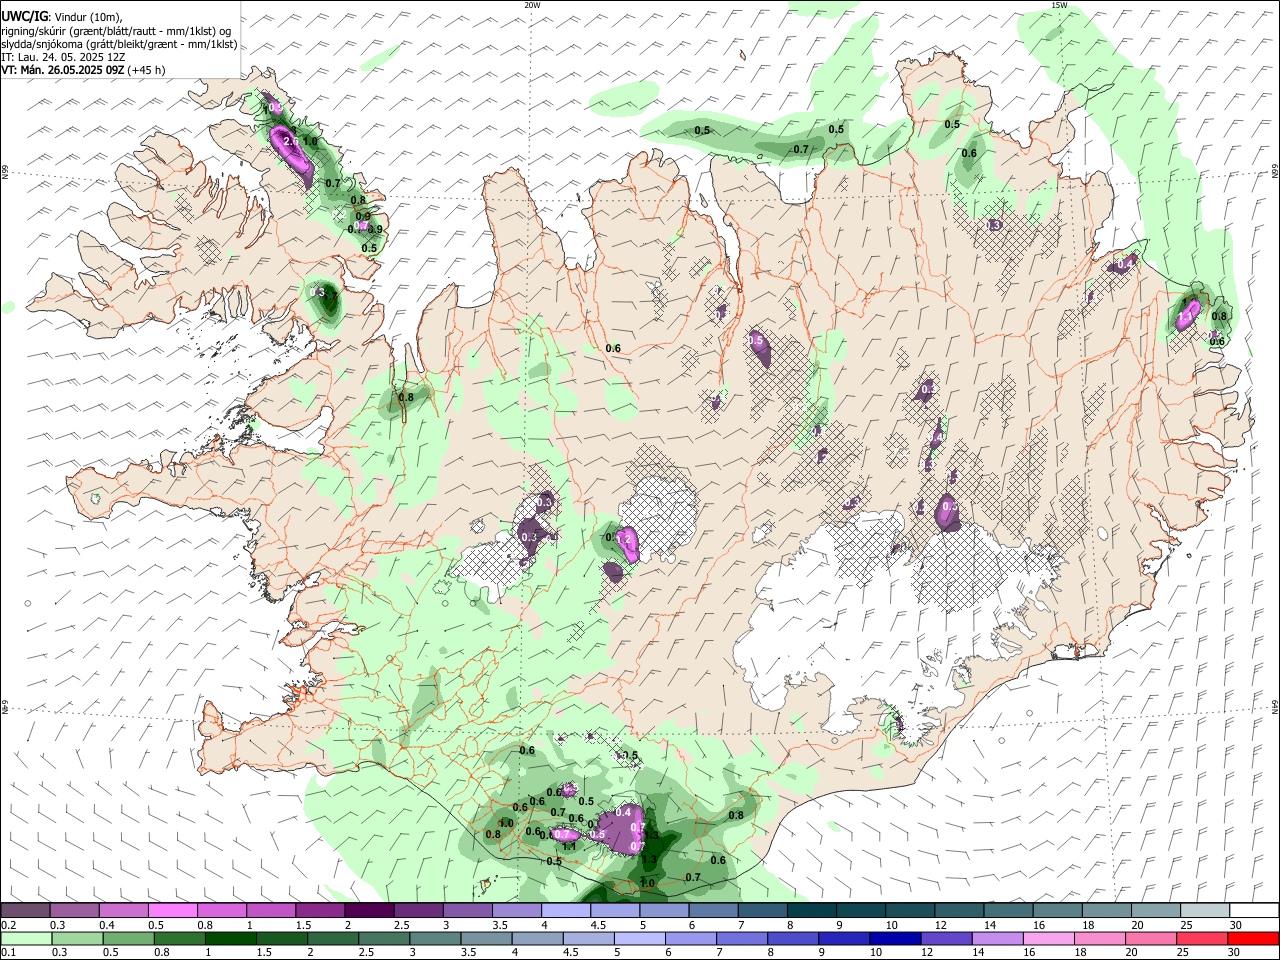Pick the crimson swatch starting at 25 in rain legend
Viewport: 1280px width, 960px height.
pyautogui.click(x=1203, y=938)
